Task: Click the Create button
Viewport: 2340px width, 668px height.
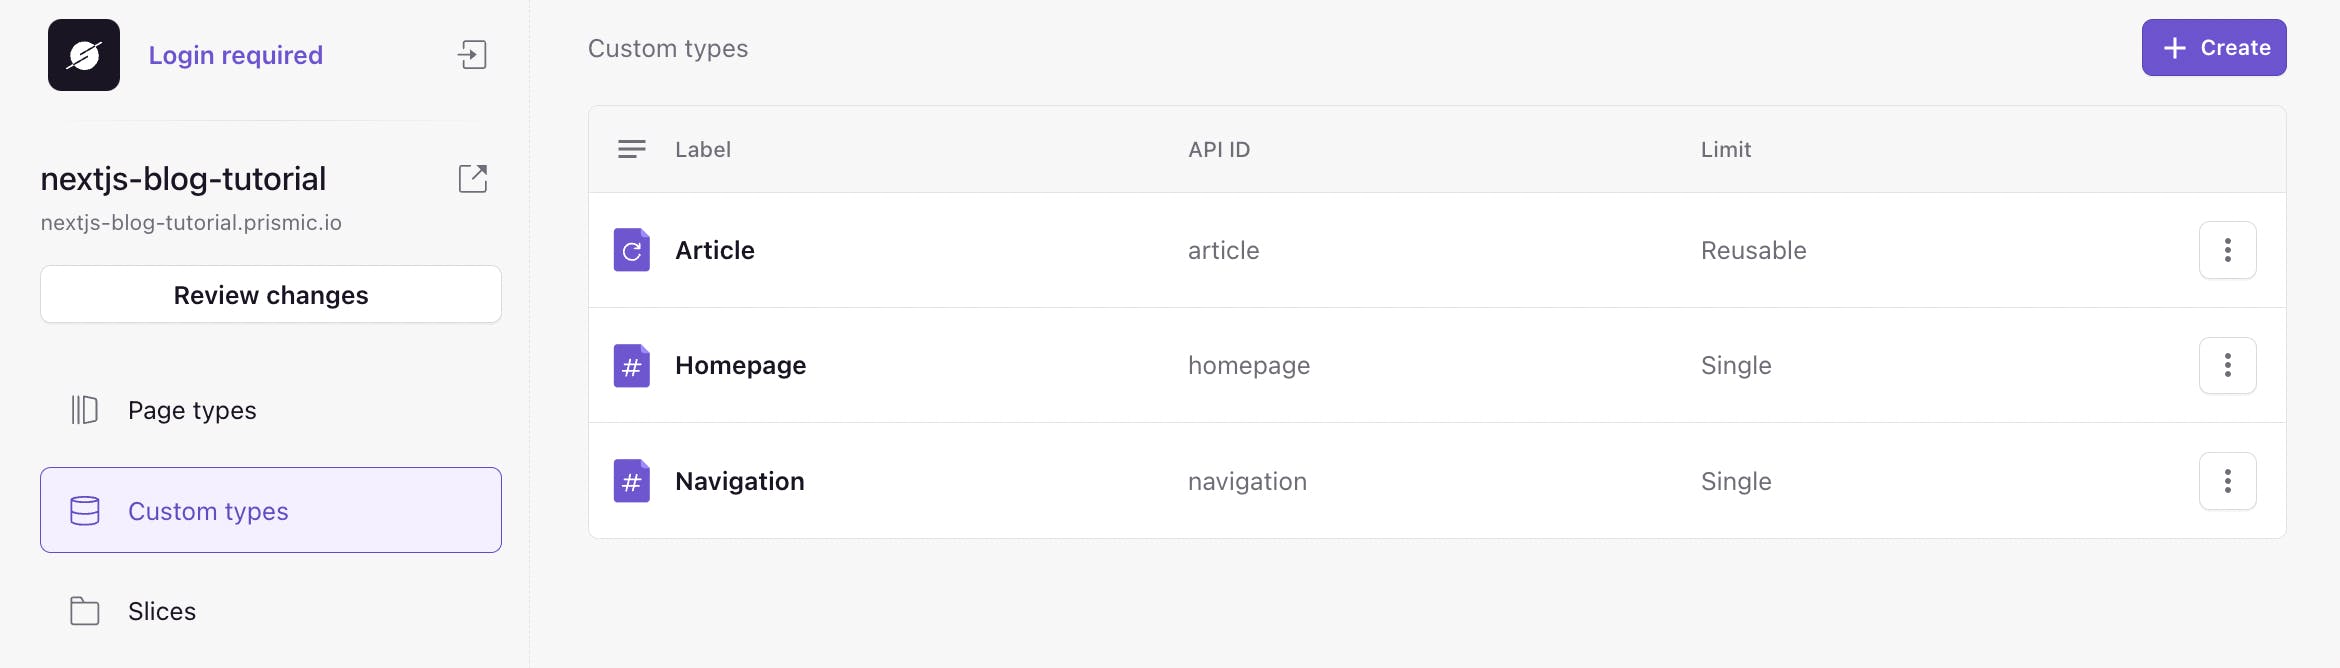Action: click(x=2213, y=48)
